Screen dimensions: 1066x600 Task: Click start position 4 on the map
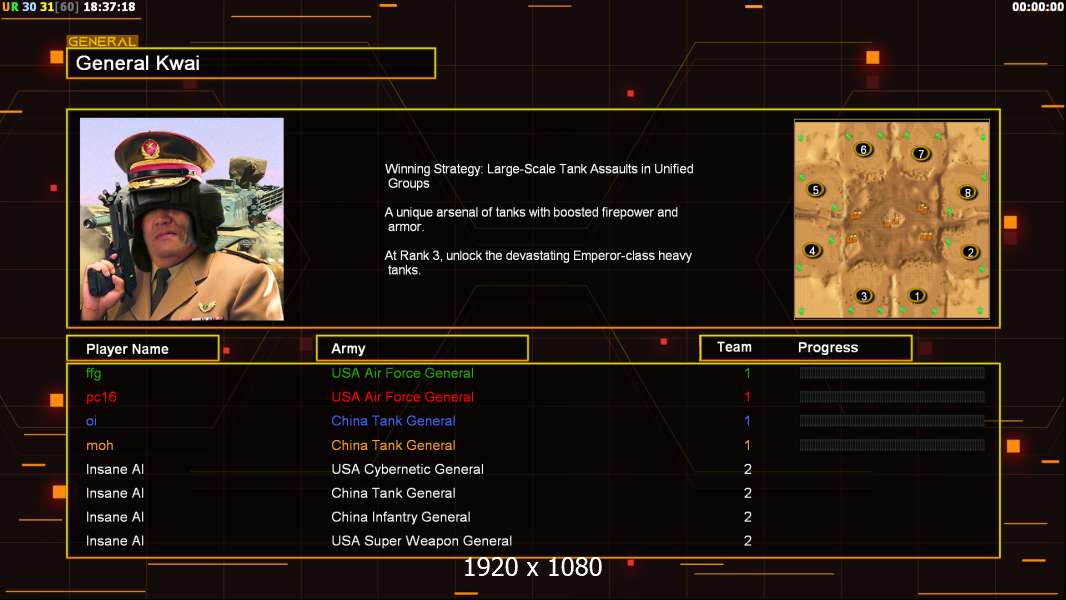812,250
